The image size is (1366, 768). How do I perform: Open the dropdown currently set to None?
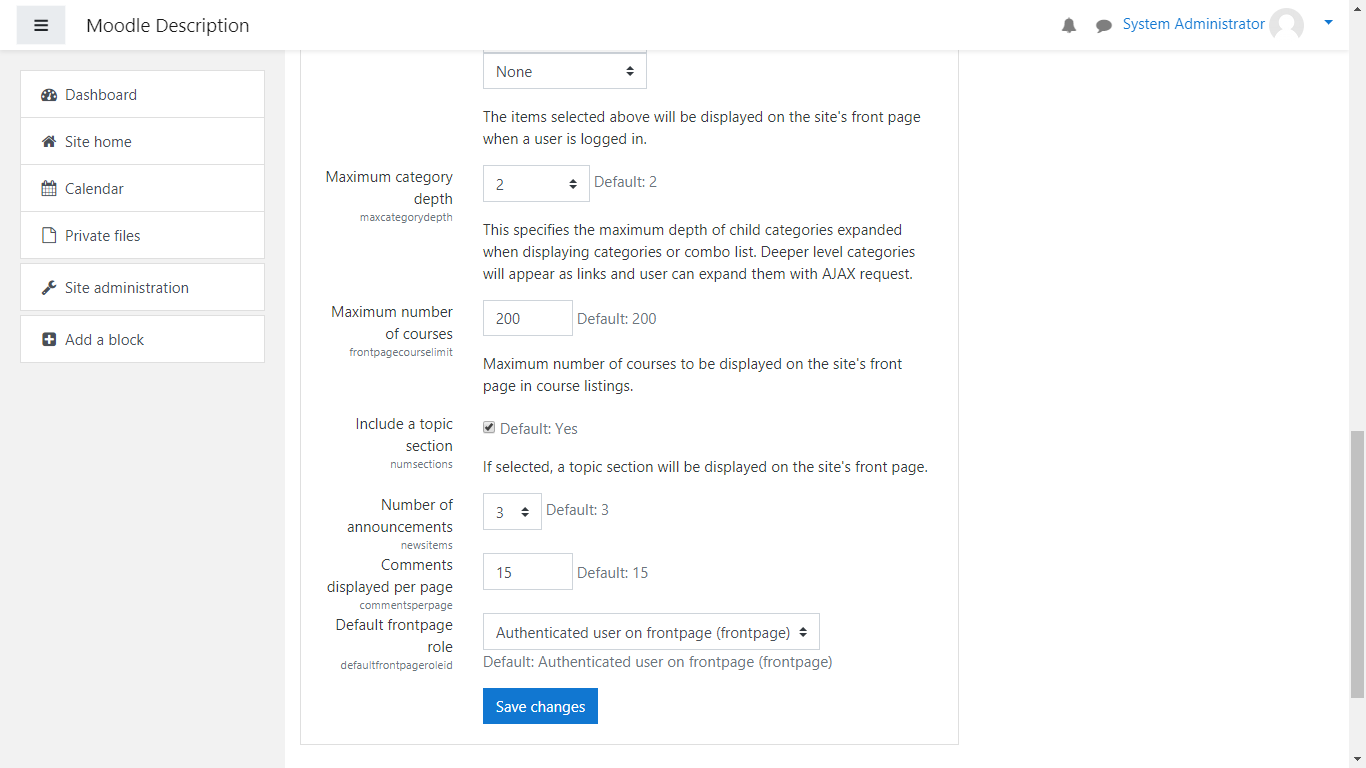564,72
